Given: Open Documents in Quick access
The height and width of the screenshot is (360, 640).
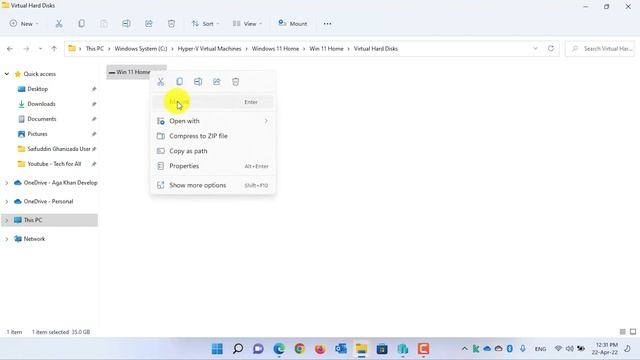Looking at the screenshot, I should click(42, 119).
